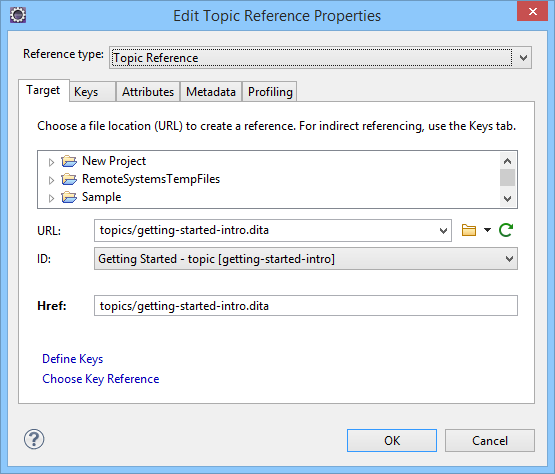The width and height of the screenshot is (555, 474).
Task: Expand the New Project tree node
Action: tap(51, 162)
